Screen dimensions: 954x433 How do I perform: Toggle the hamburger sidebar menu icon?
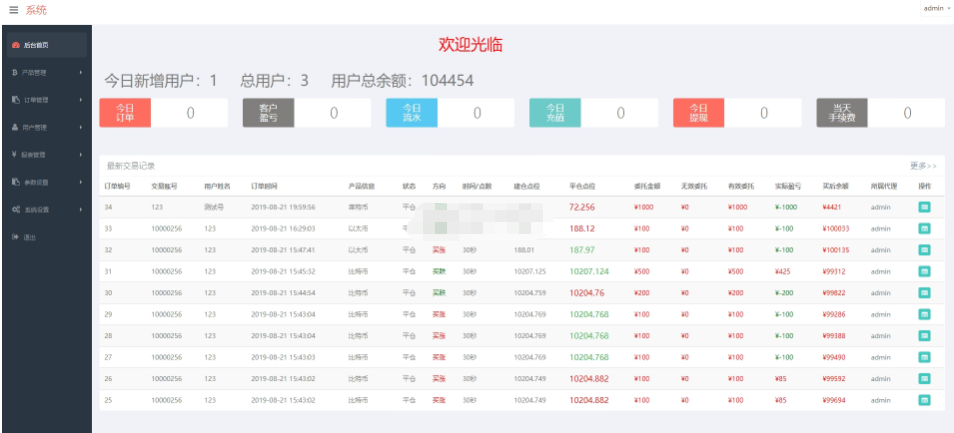(x=13, y=10)
